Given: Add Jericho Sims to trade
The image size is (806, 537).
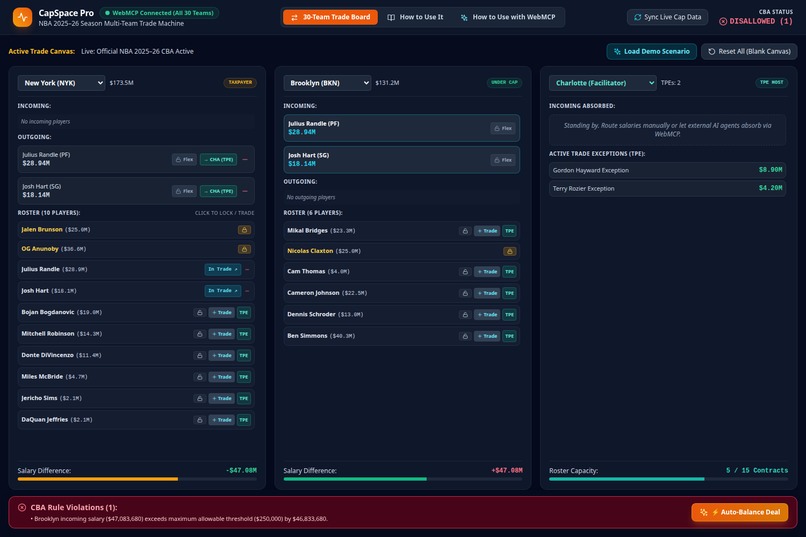Looking at the screenshot, I should coord(222,399).
